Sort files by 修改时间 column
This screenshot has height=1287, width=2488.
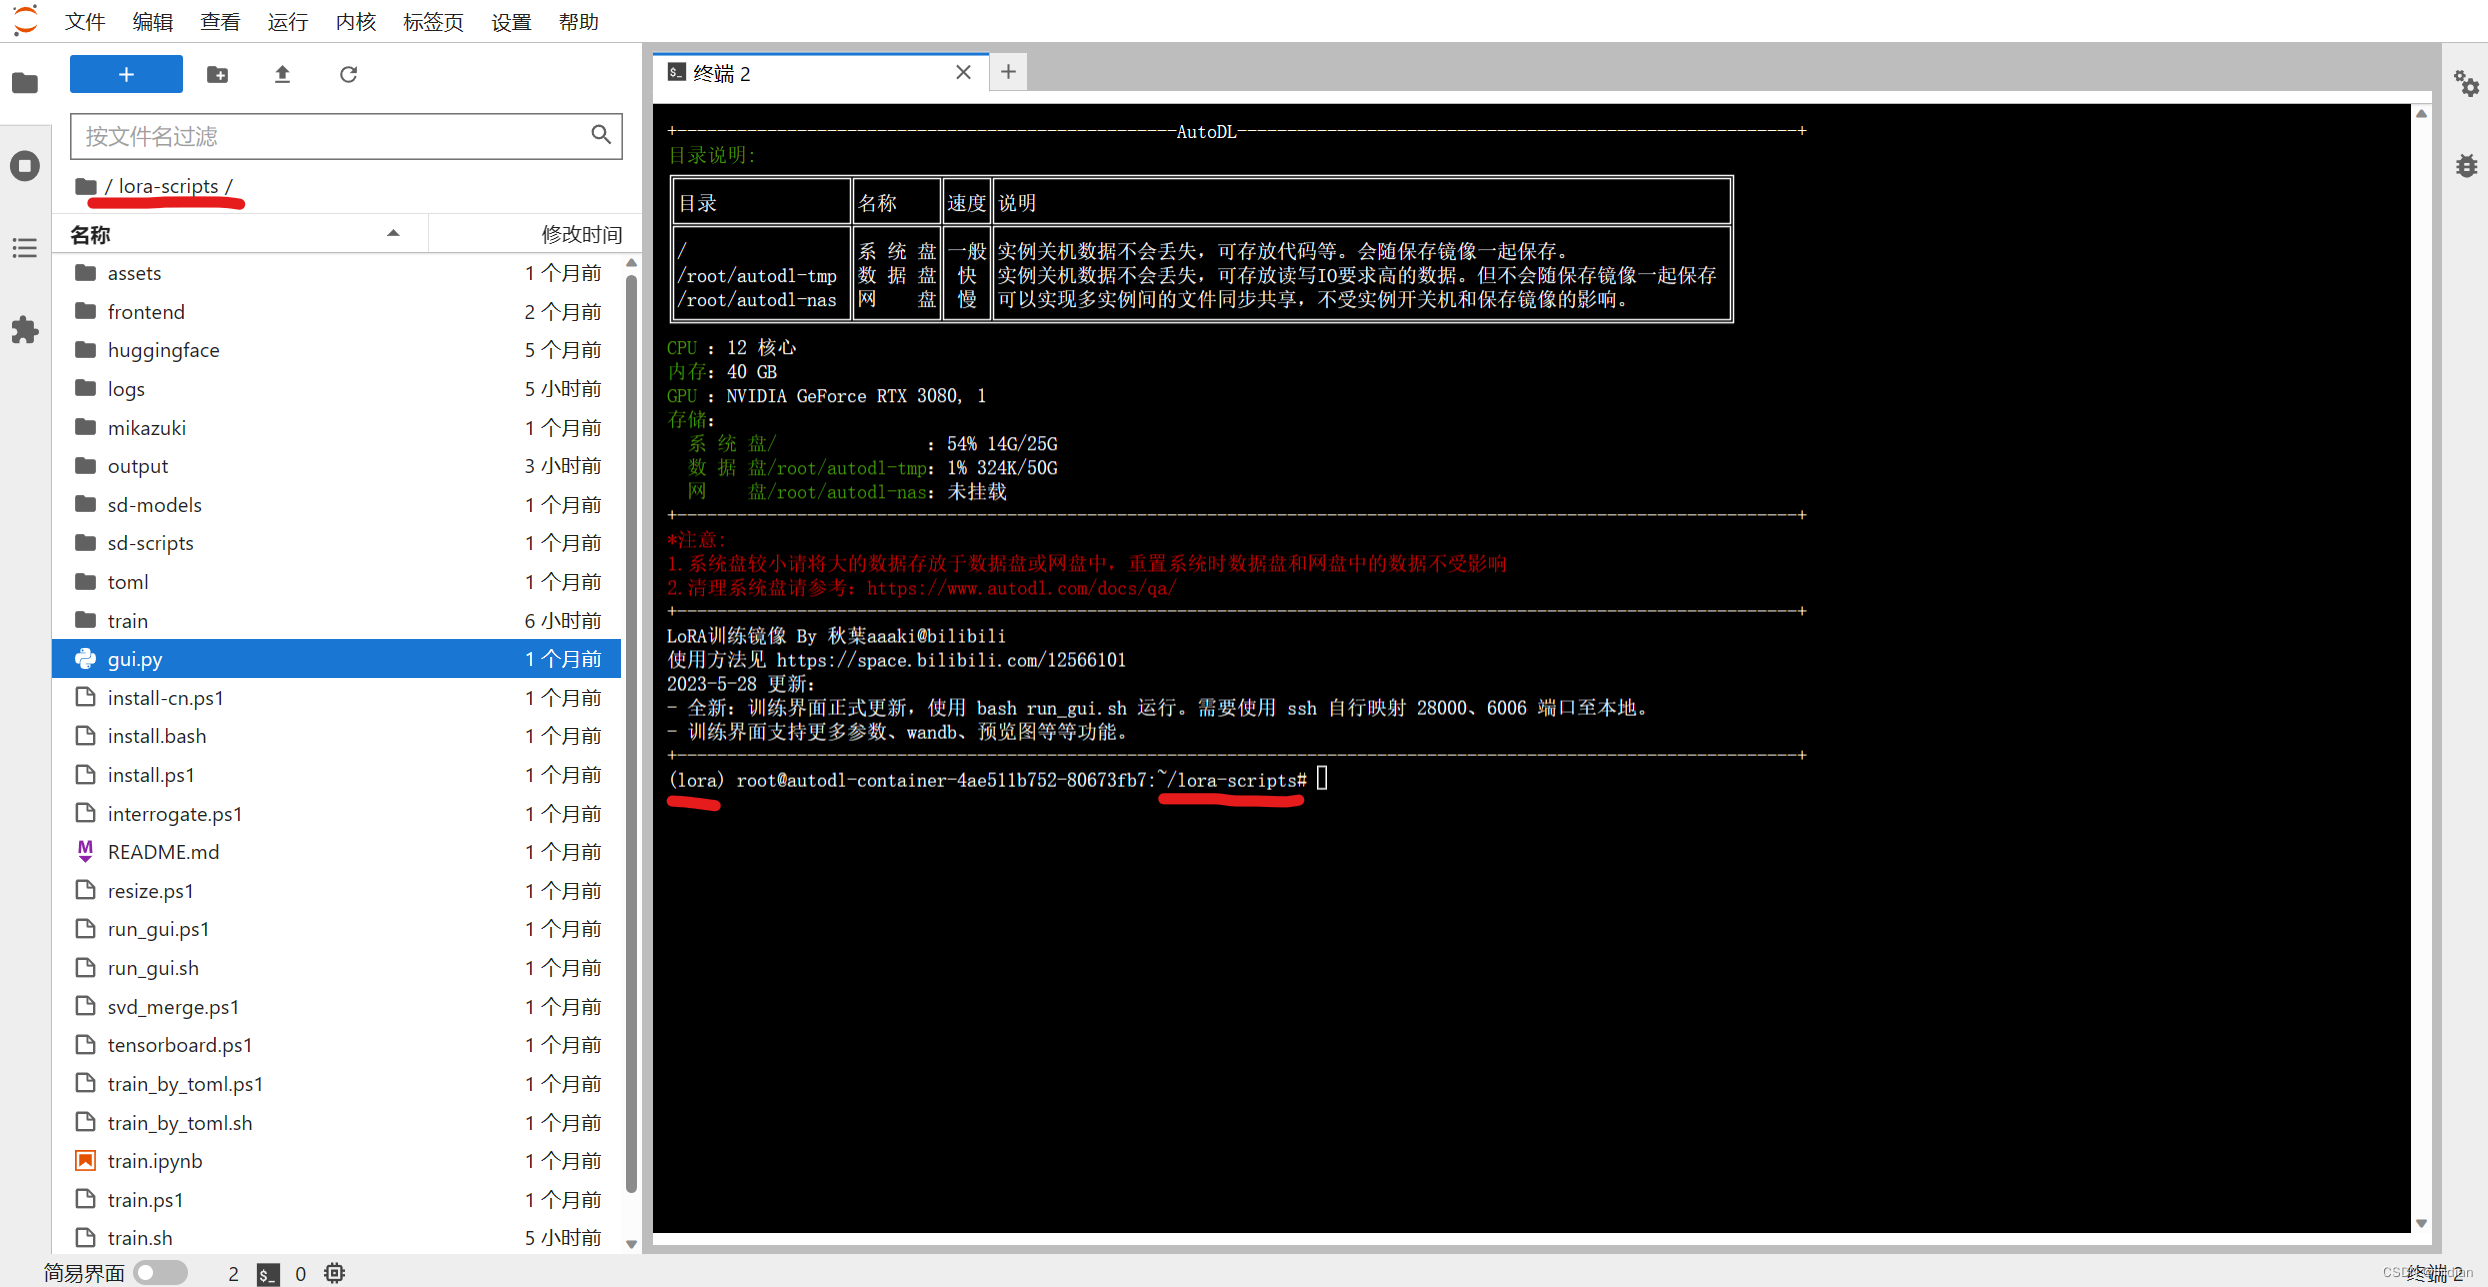(581, 234)
